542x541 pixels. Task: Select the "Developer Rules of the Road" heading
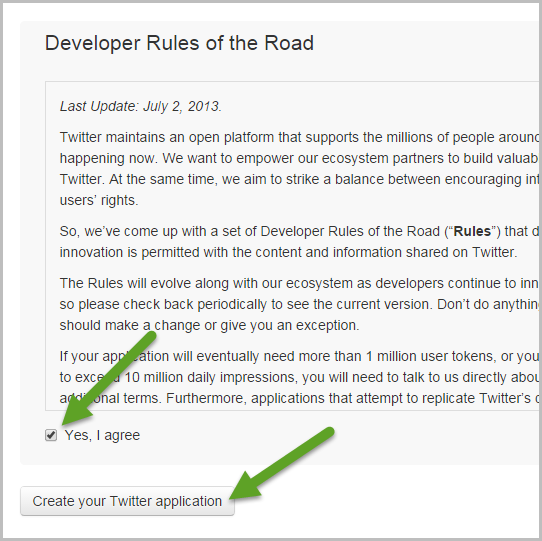pyautogui.click(x=179, y=43)
